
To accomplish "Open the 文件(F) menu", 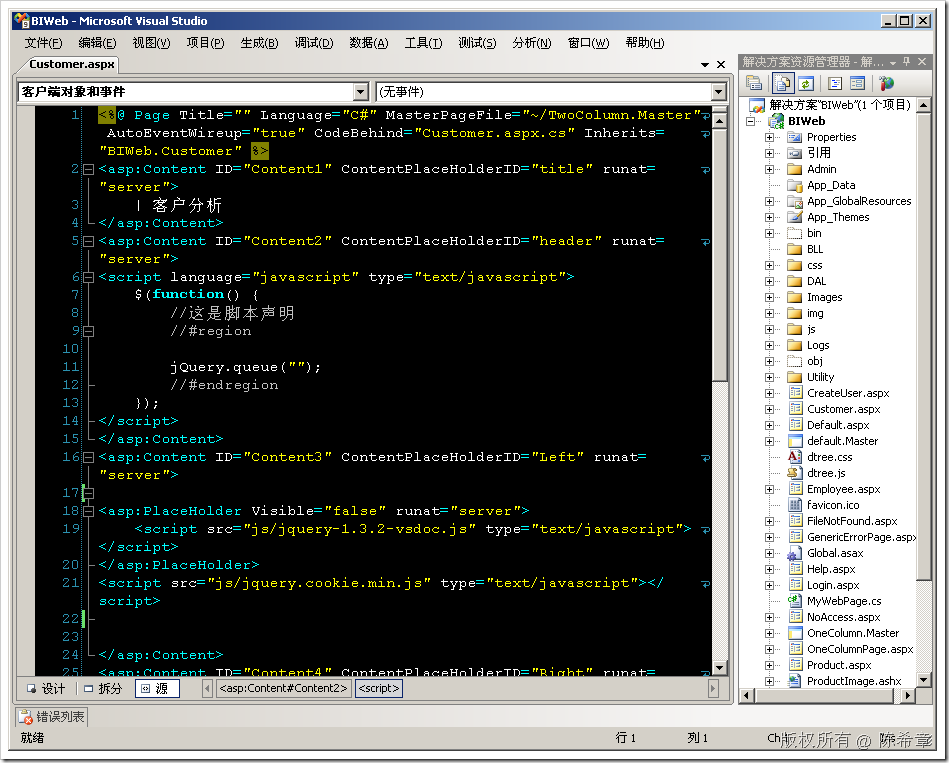I will coord(43,43).
